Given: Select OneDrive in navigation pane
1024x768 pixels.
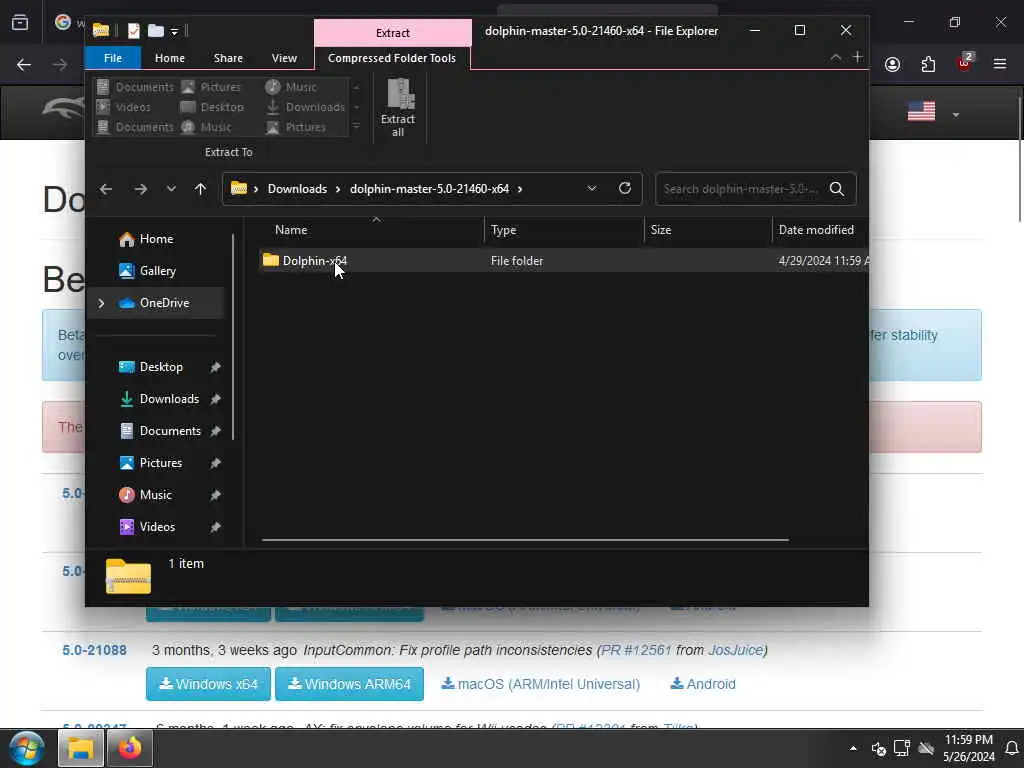Looking at the screenshot, I should (x=165, y=303).
